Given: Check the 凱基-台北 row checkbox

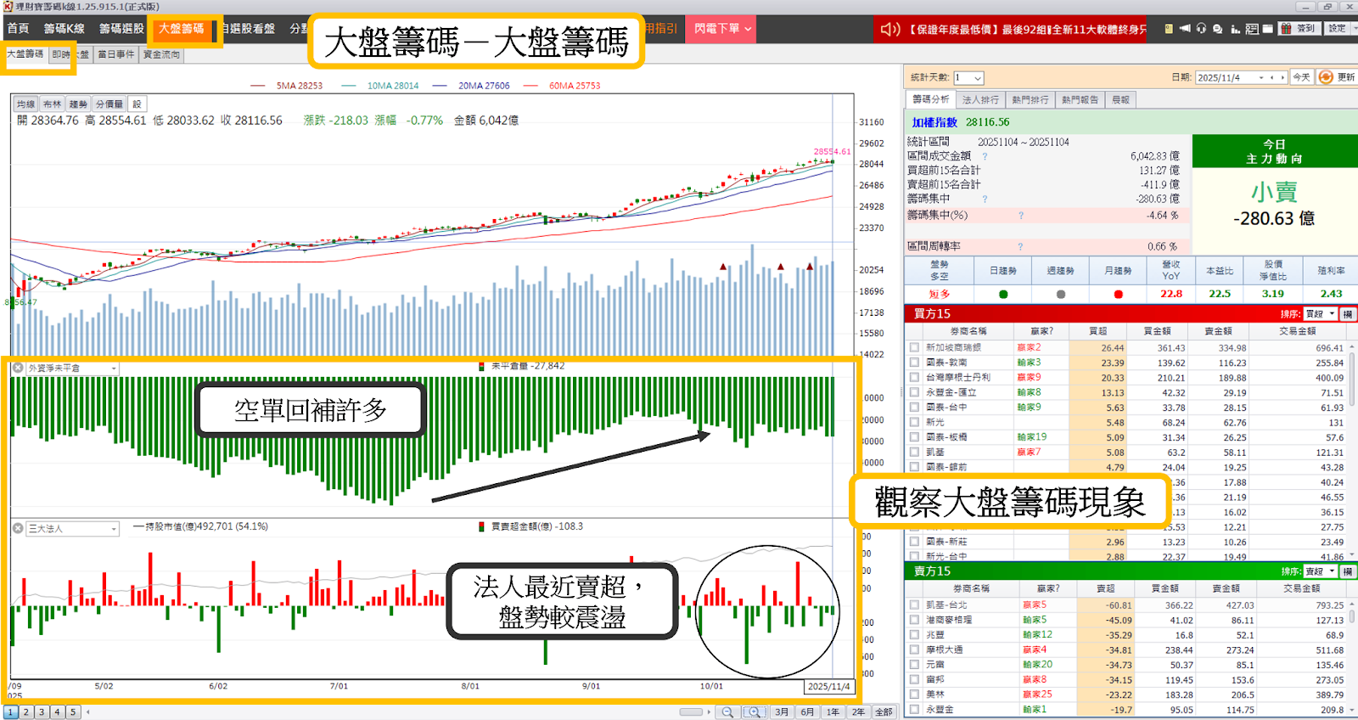Looking at the screenshot, I should [914, 605].
